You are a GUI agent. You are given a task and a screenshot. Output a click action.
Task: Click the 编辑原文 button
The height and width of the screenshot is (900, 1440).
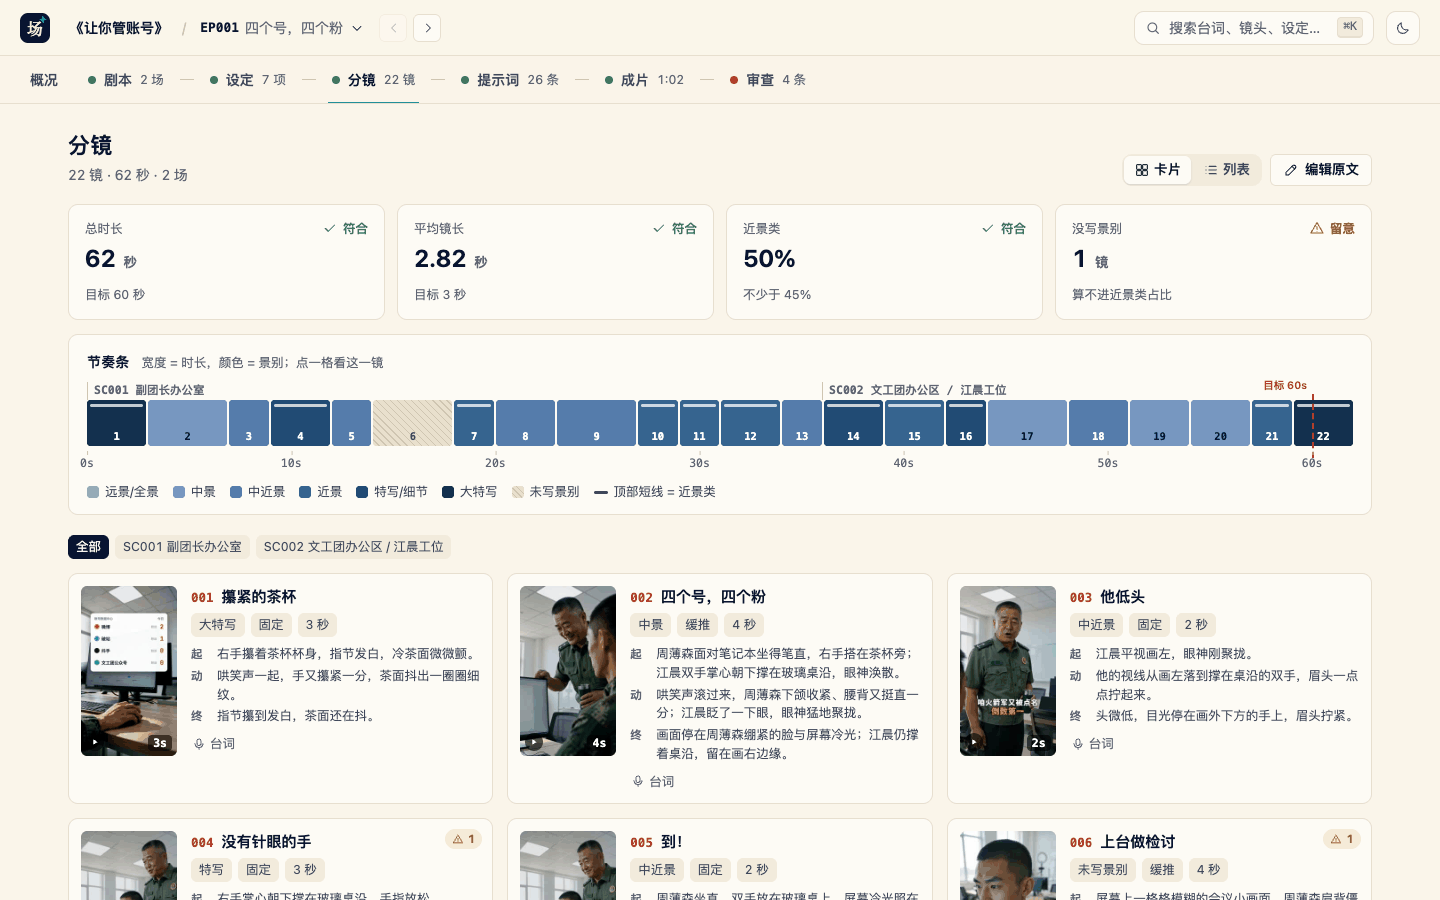coord(1321,170)
